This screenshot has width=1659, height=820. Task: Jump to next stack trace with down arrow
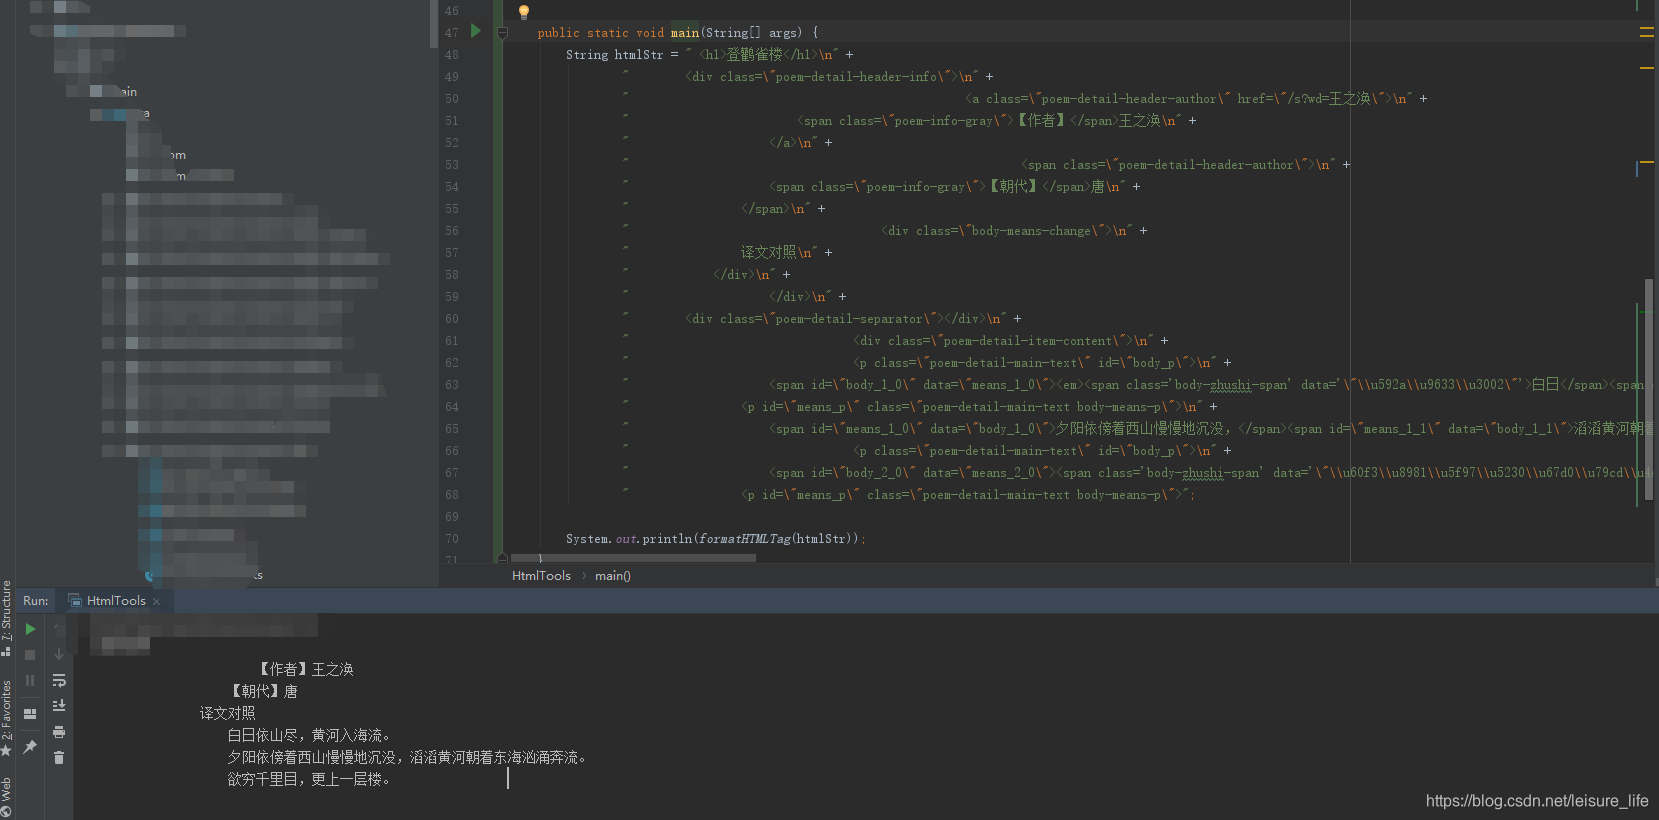pyautogui.click(x=59, y=654)
